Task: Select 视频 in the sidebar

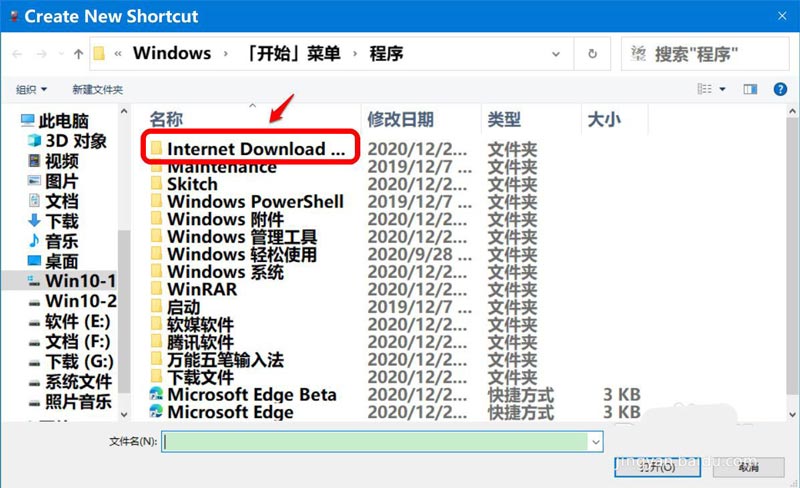Action: (54, 161)
